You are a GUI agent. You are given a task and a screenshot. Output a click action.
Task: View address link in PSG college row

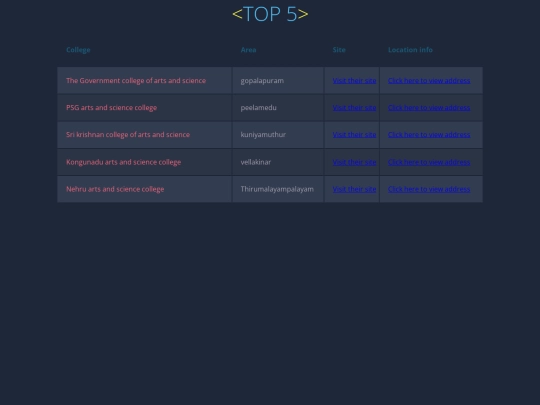pyautogui.click(x=429, y=107)
